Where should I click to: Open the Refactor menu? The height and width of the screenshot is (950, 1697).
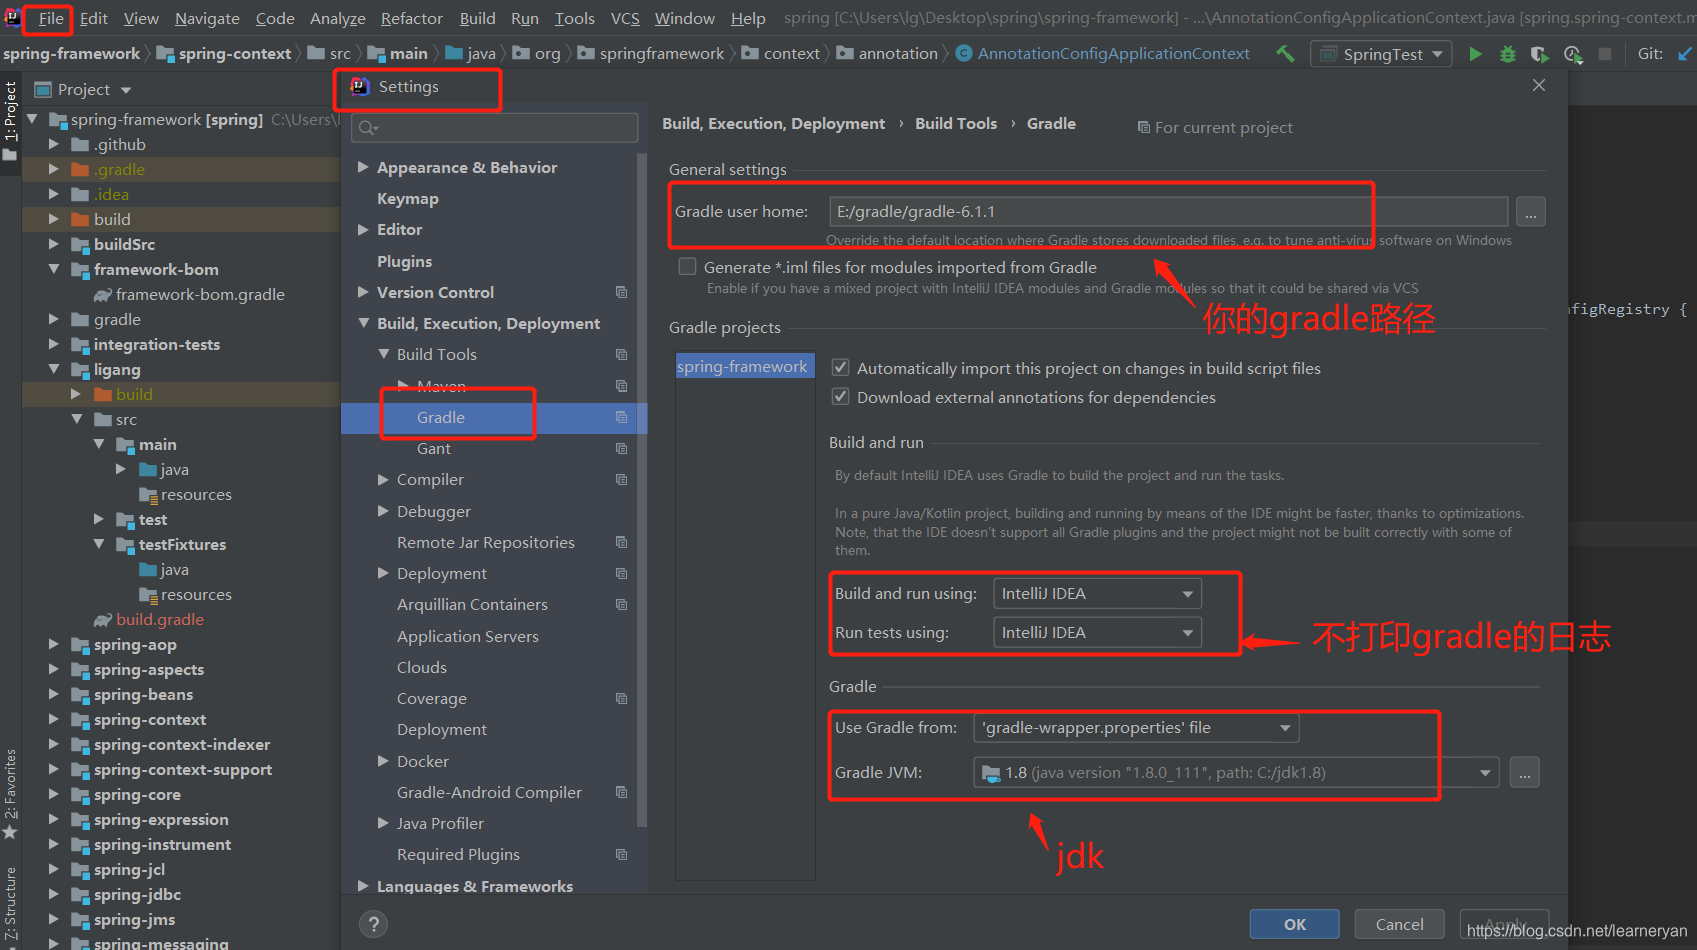[411, 18]
